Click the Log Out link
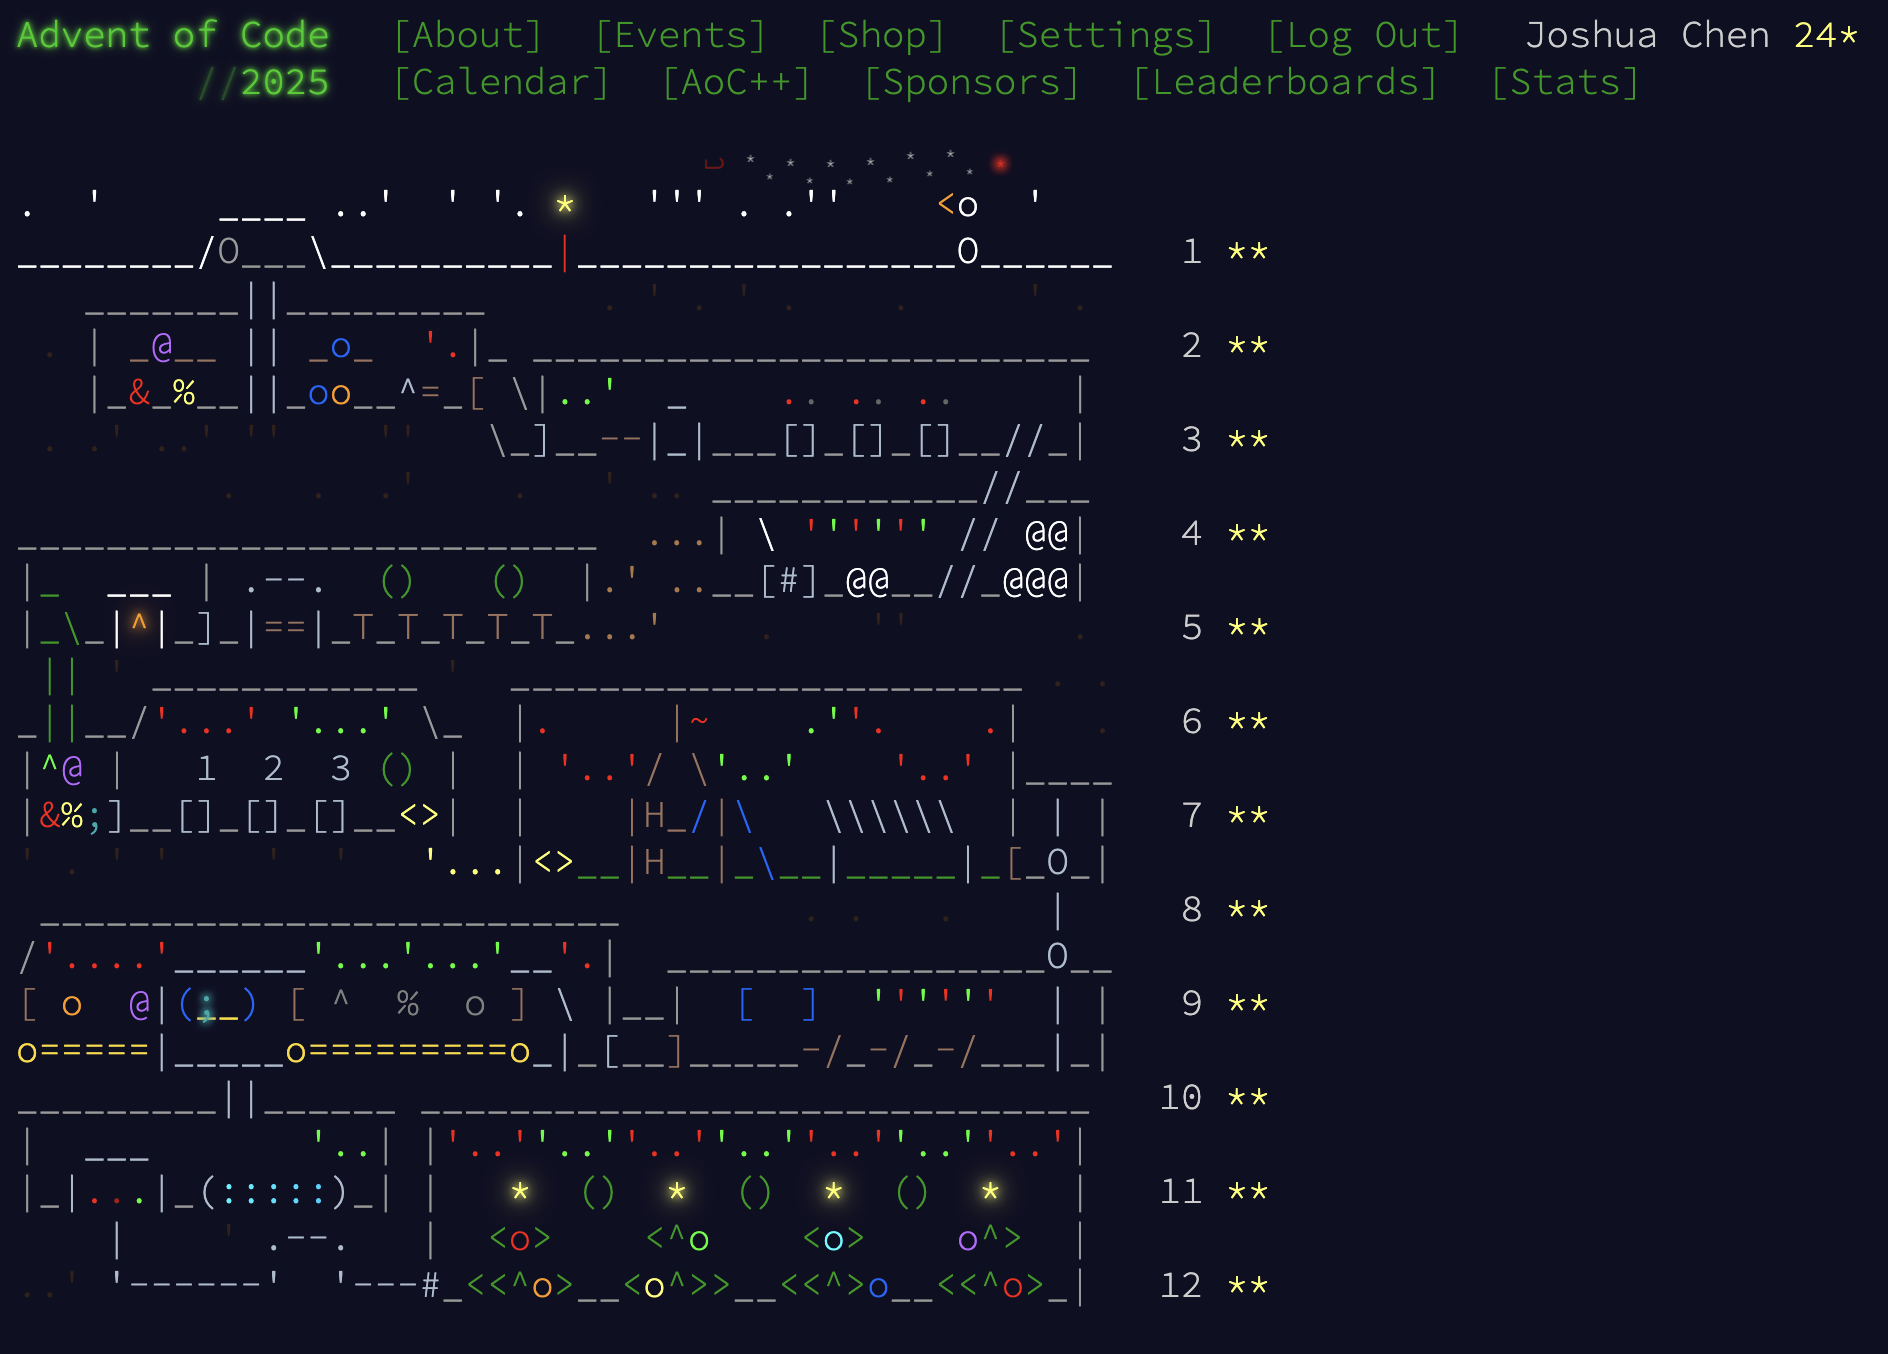The width and height of the screenshot is (1888, 1354). 1363,36
